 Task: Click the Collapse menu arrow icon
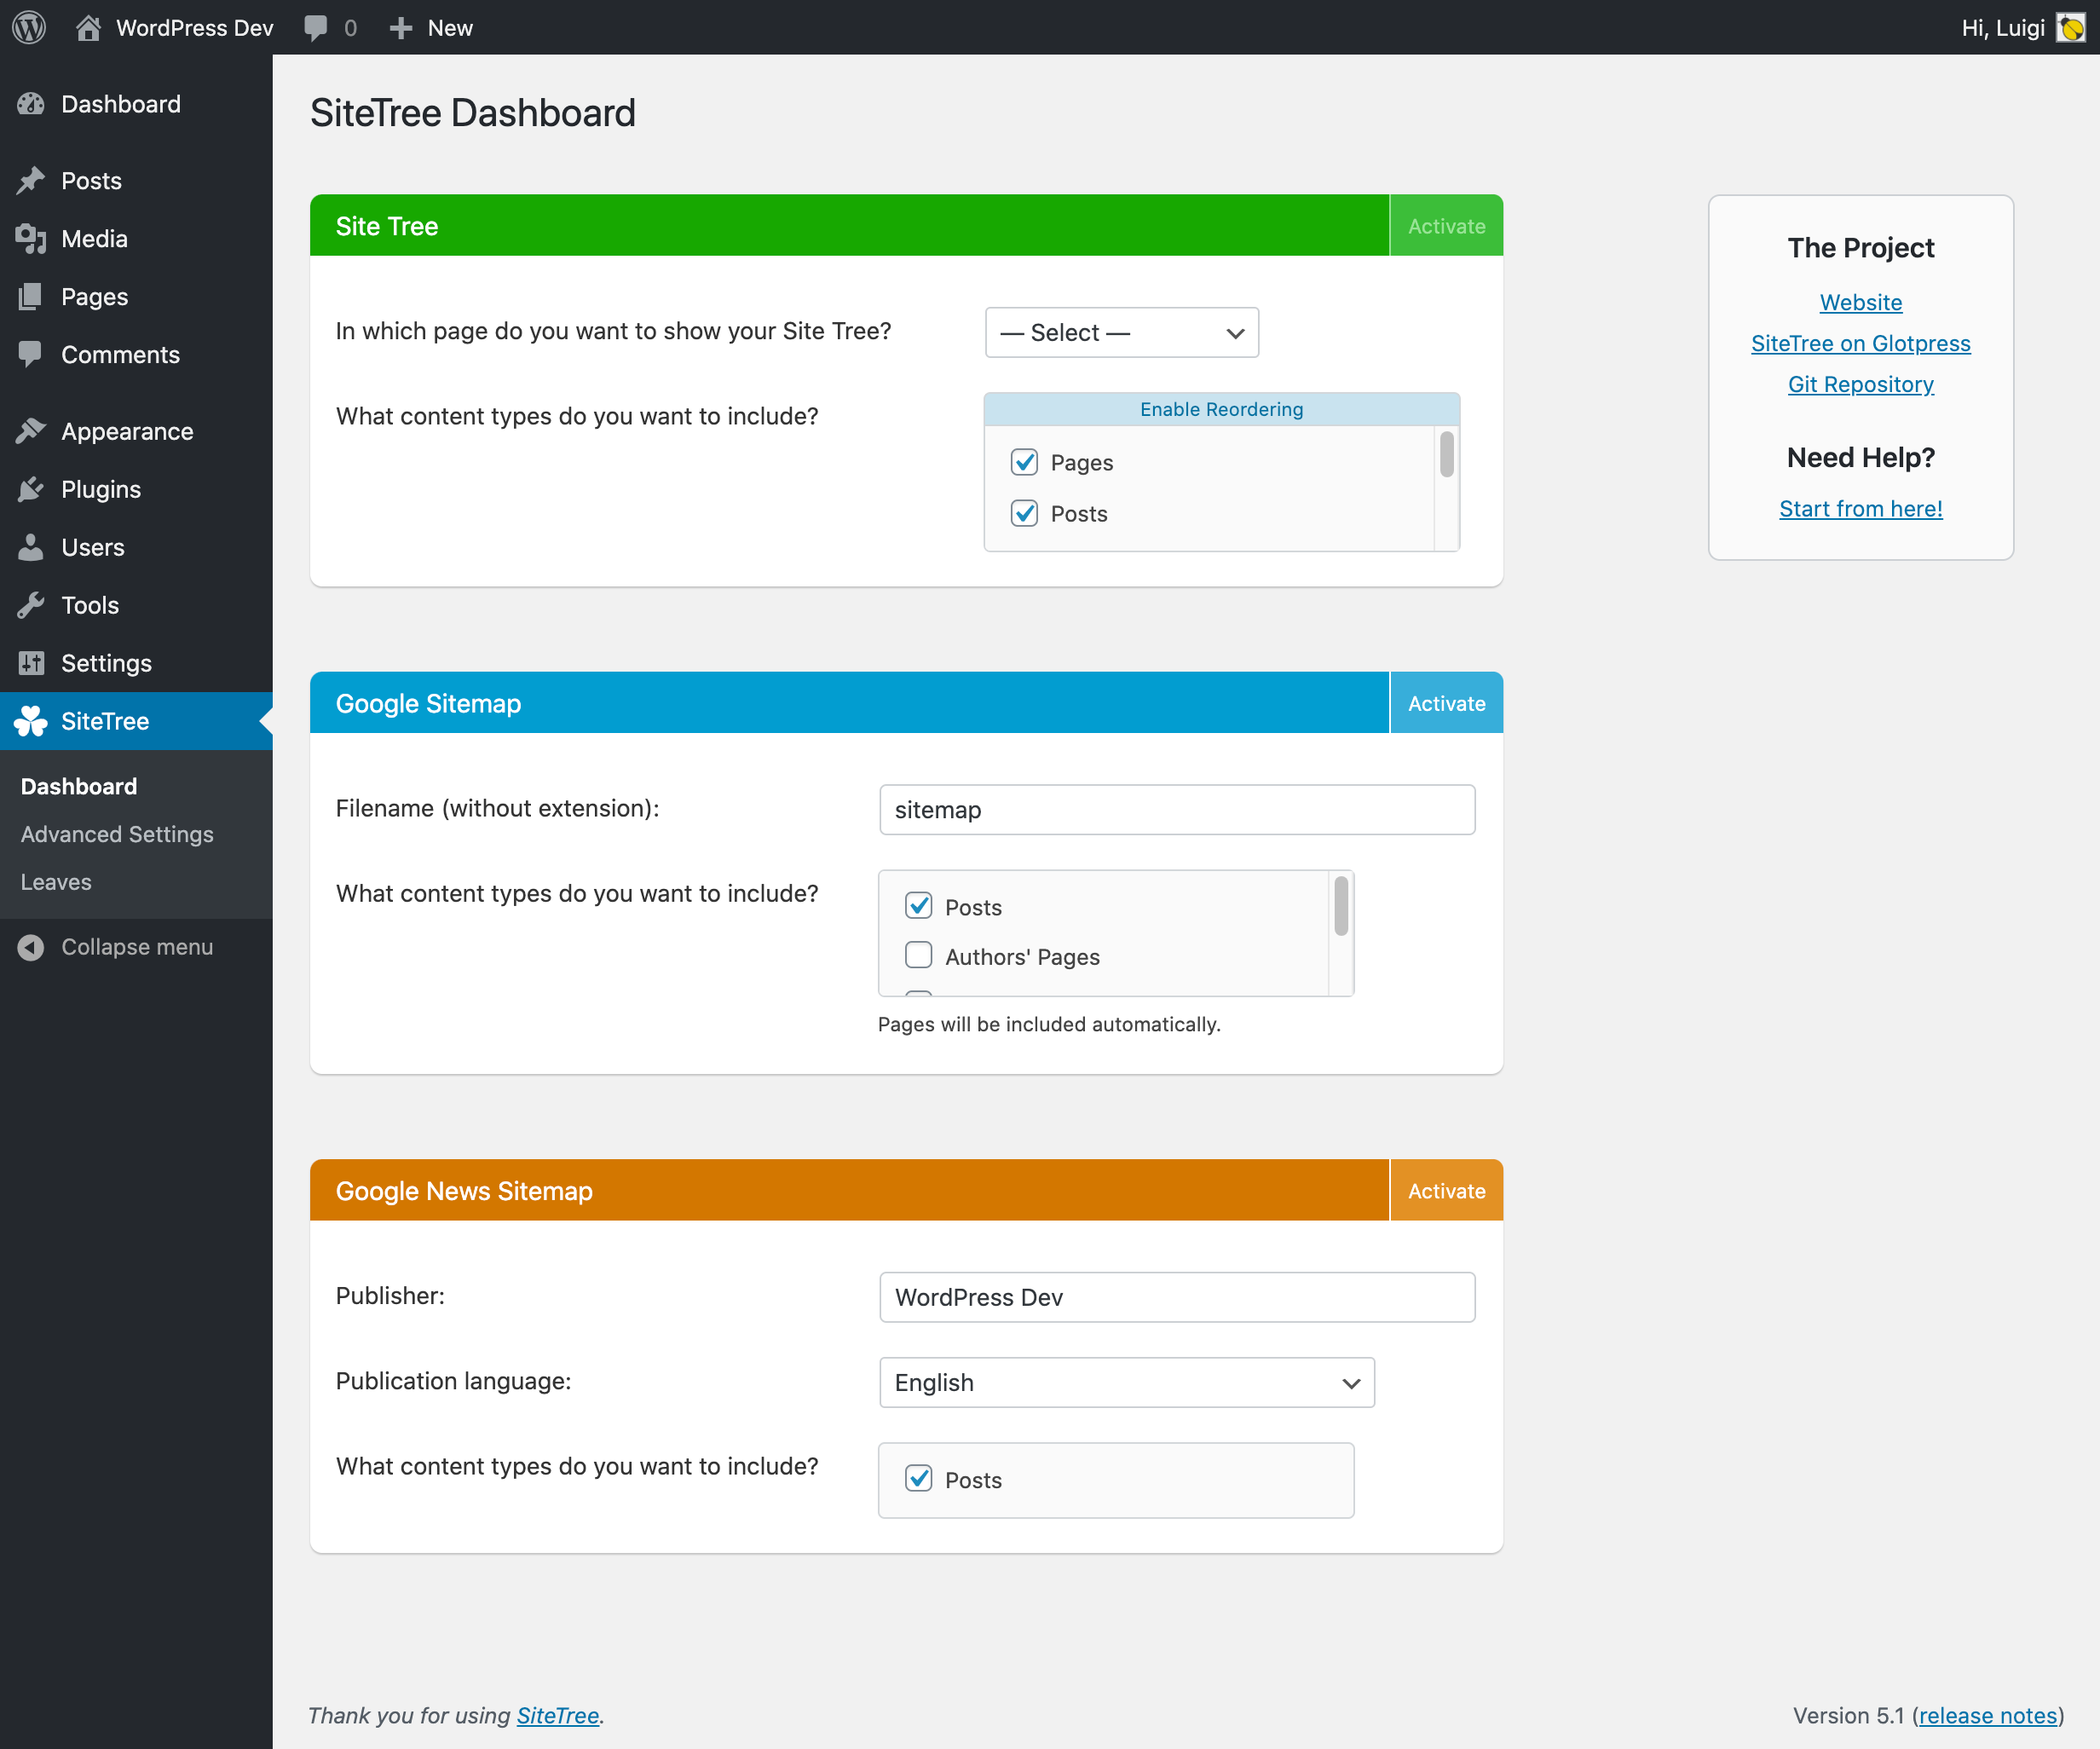(31, 947)
